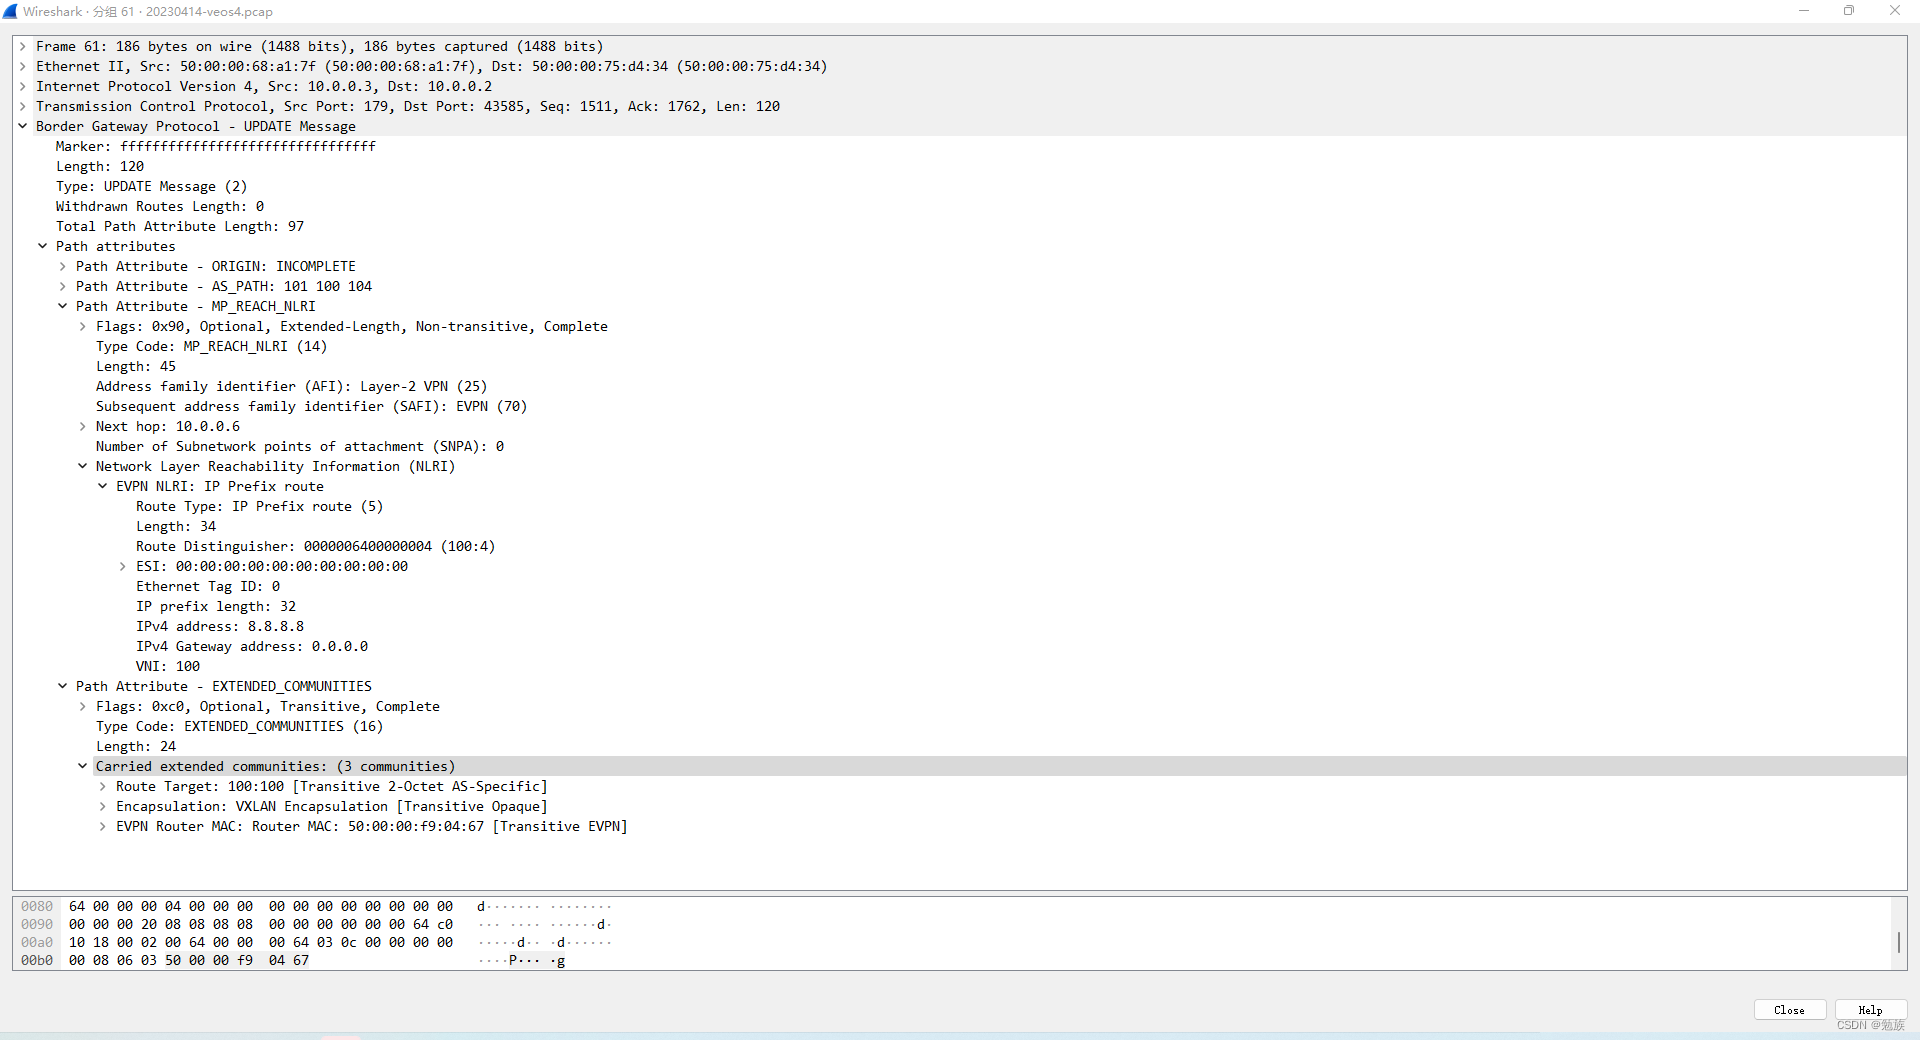
Task: Expand Route Target: 100:100 entry
Action: pyautogui.click(x=102, y=786)
